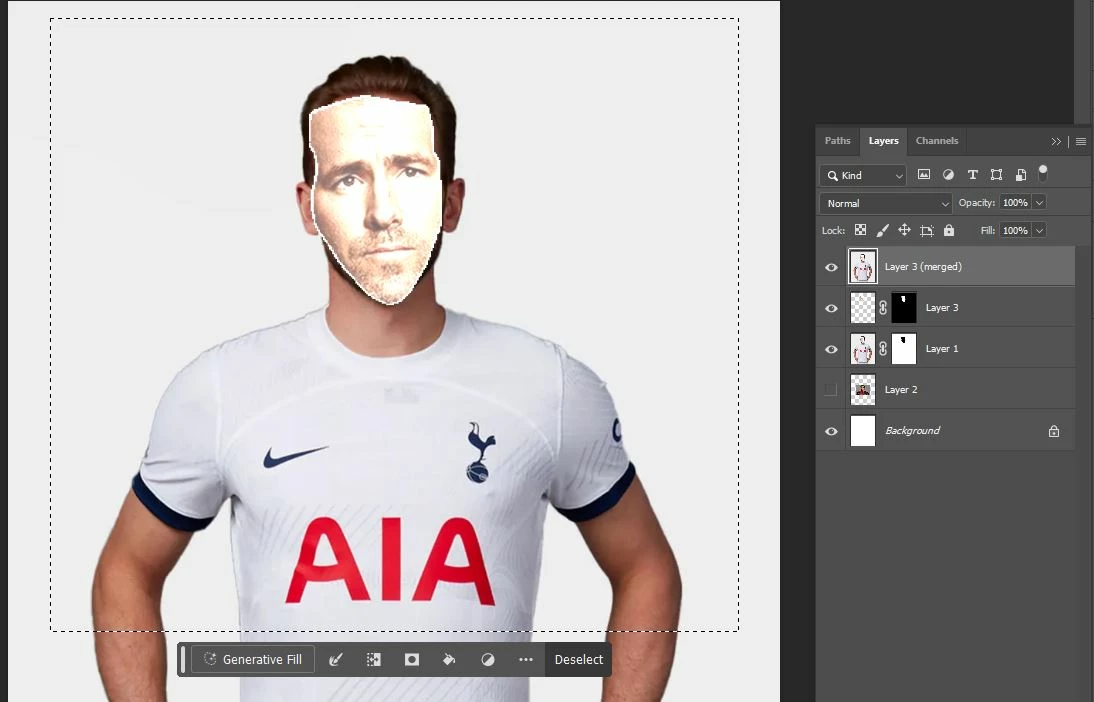
Task: Show the hidden Layer 2
Action: coord(830,389)
